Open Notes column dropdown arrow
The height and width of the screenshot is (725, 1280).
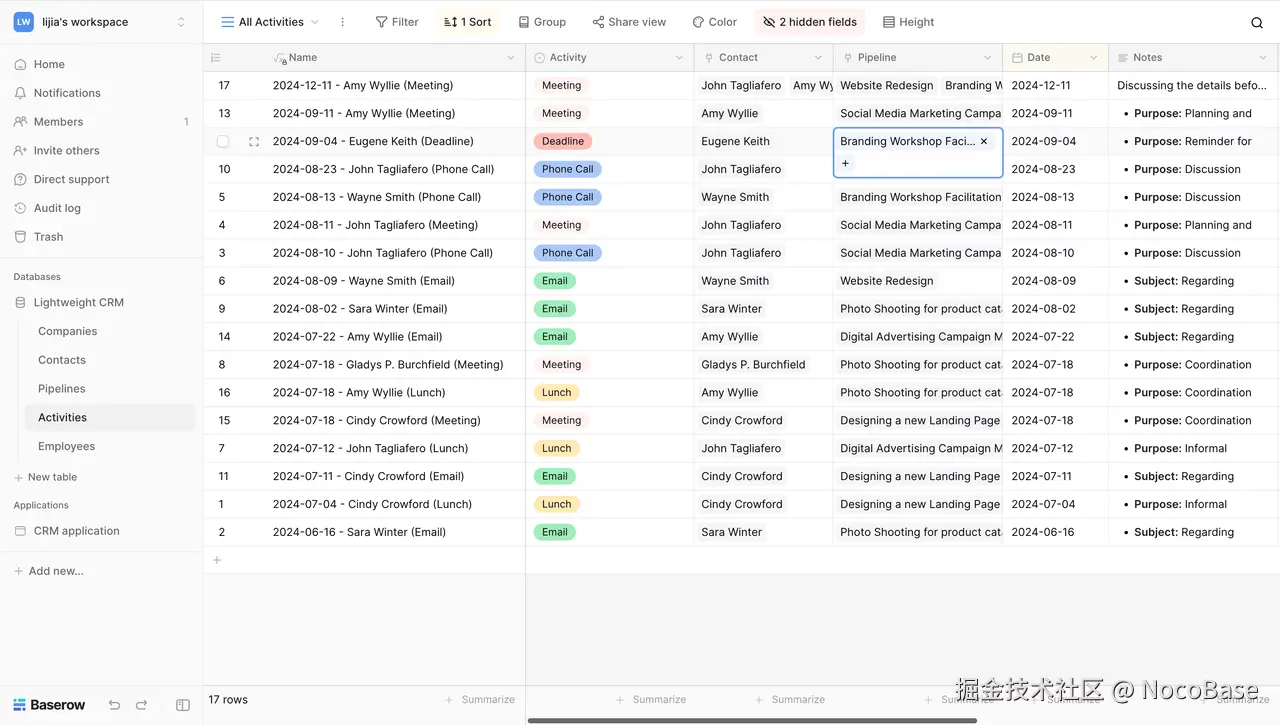[x=1263, y=58]
